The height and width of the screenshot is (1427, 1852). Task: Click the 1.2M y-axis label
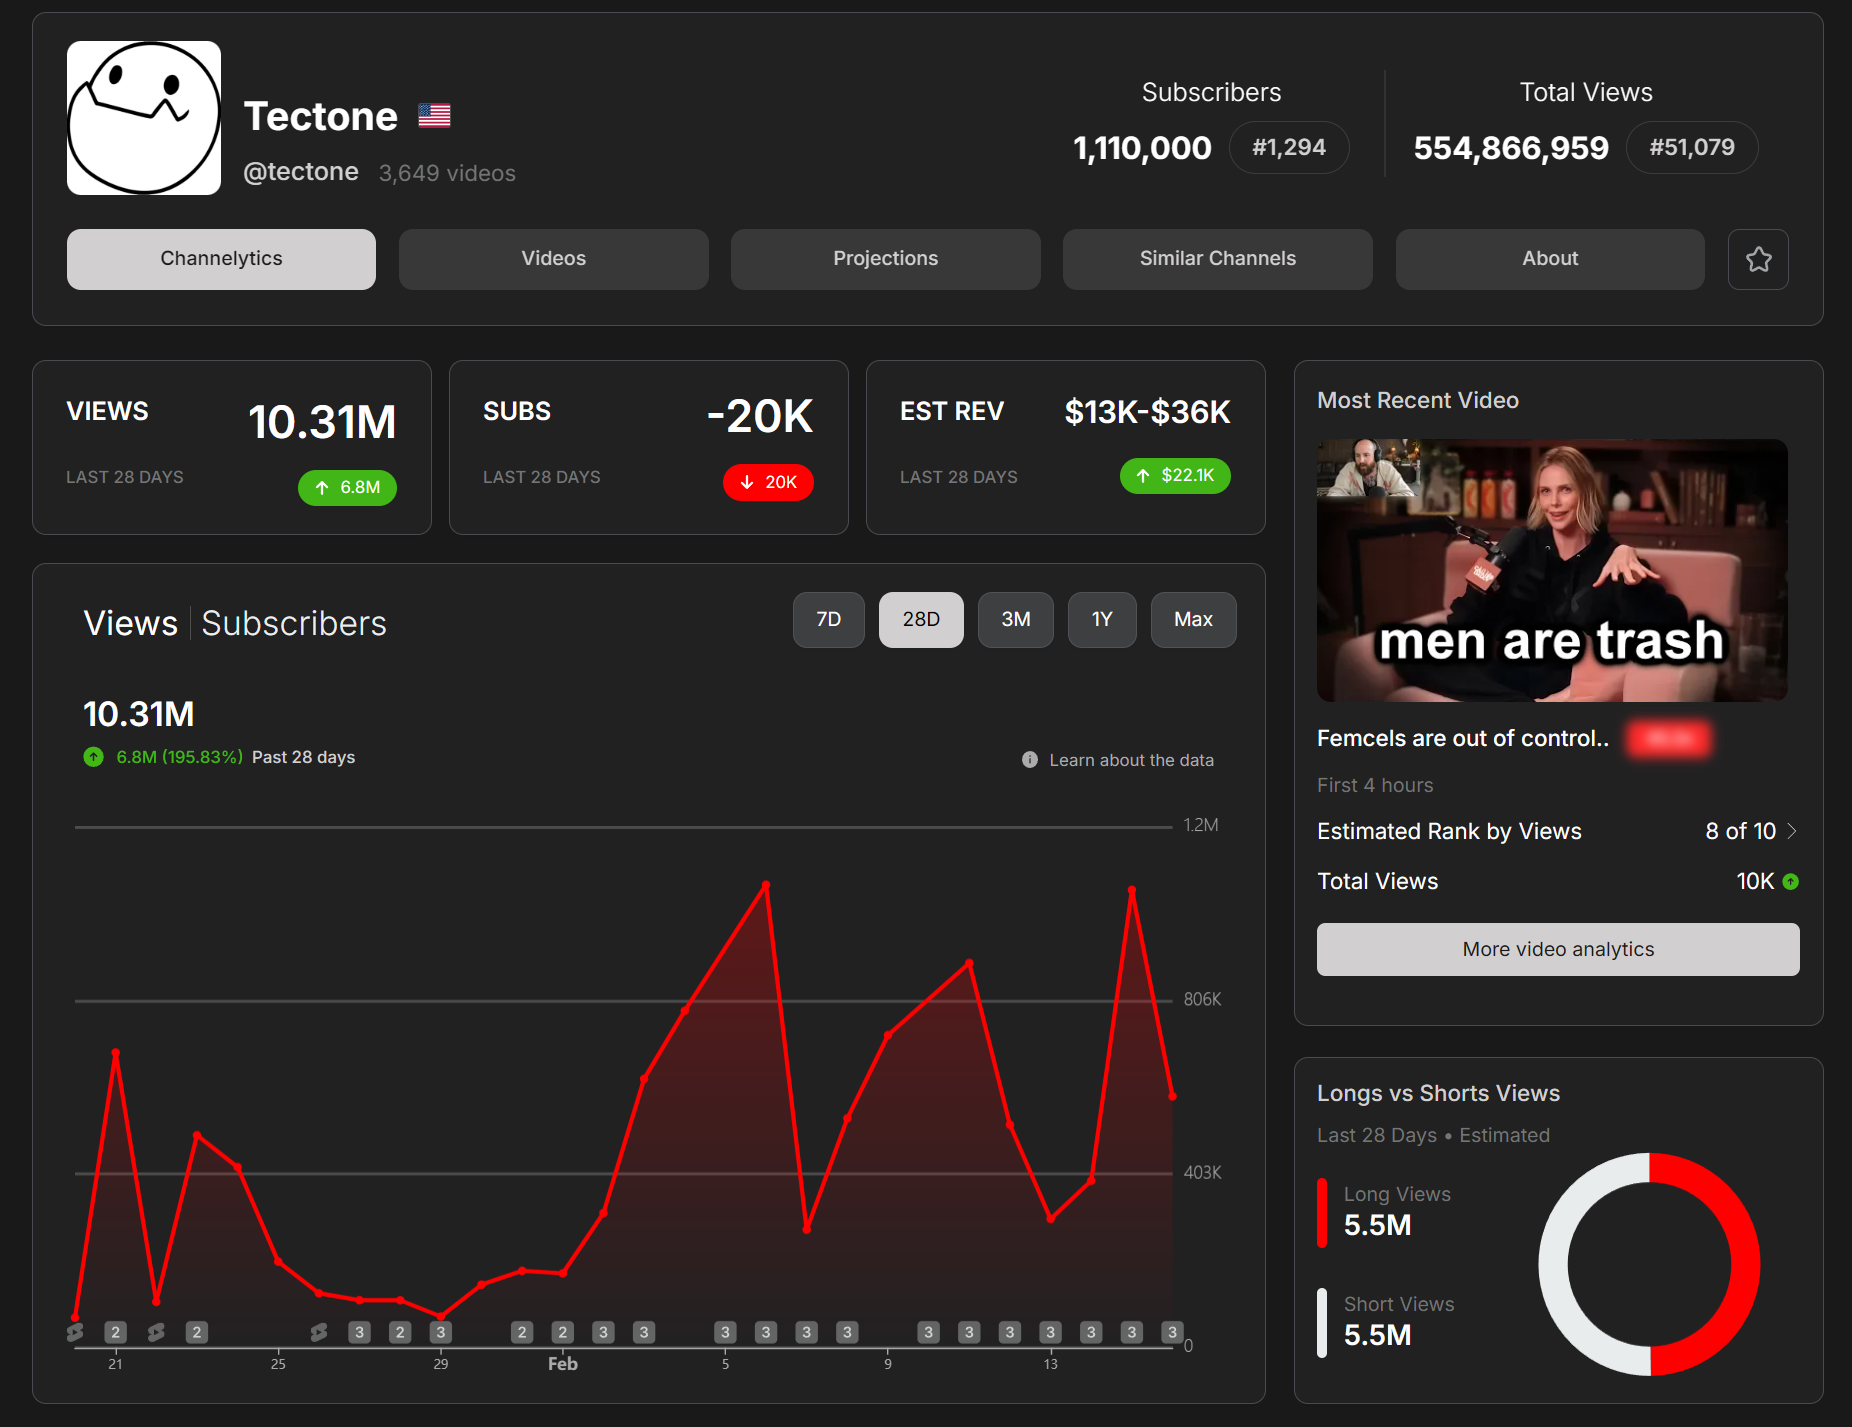click(x=1201, y=825)
